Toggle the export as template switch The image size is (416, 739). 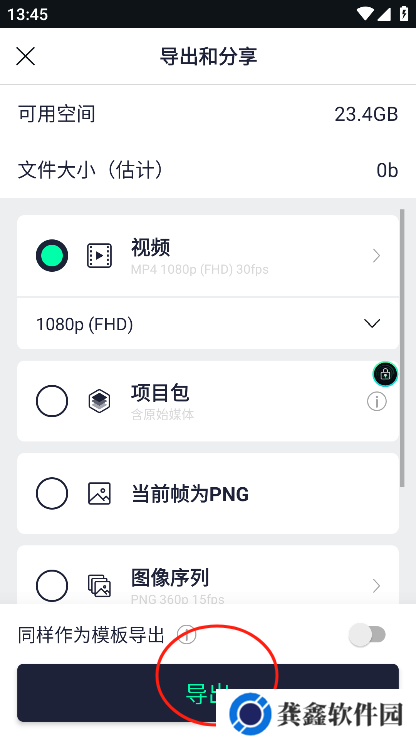(x=367, y=635)
